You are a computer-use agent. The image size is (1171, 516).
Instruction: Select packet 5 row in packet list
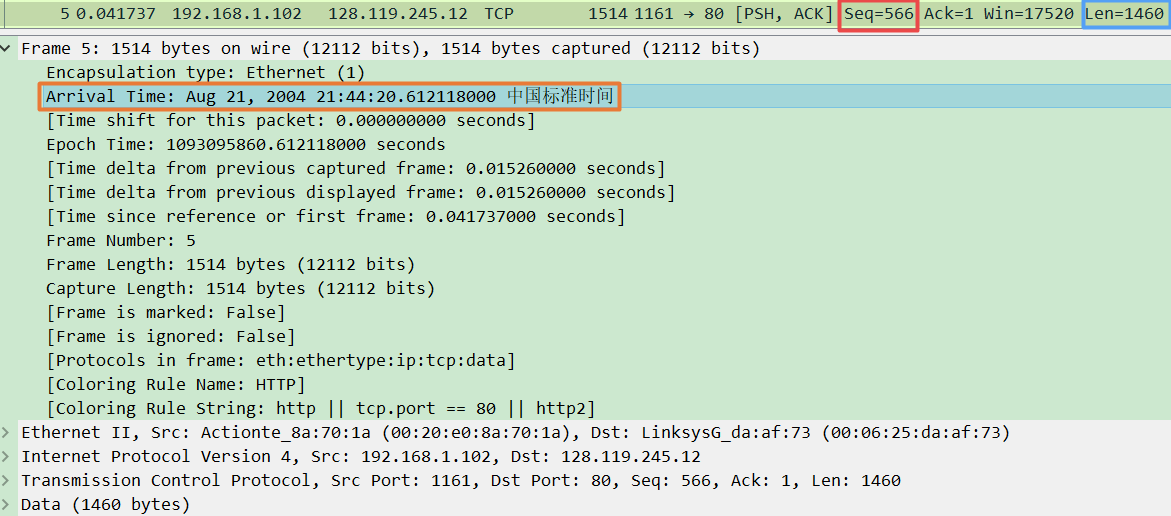click(x=586, y=13)
